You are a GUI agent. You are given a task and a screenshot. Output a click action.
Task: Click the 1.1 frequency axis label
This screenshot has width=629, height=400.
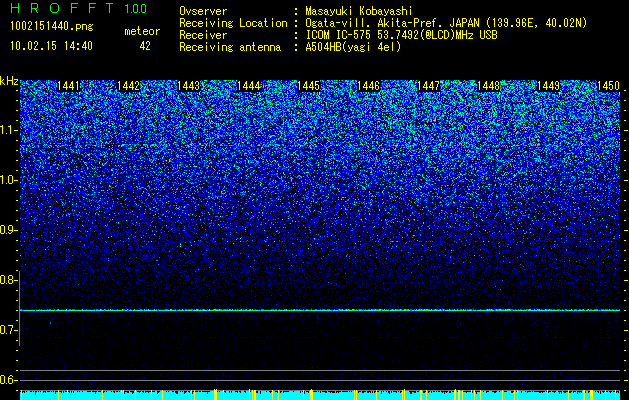coord(9,130)
